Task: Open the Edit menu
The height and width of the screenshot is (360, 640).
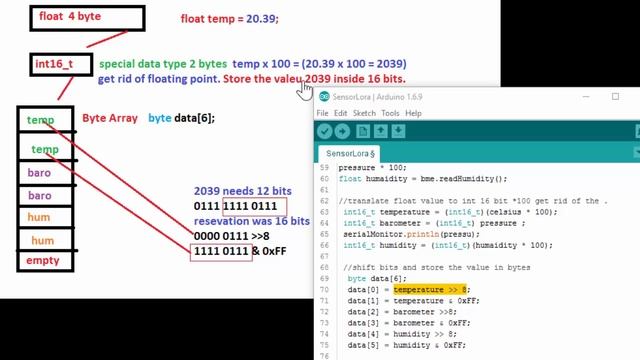Action: pos(340,113)
